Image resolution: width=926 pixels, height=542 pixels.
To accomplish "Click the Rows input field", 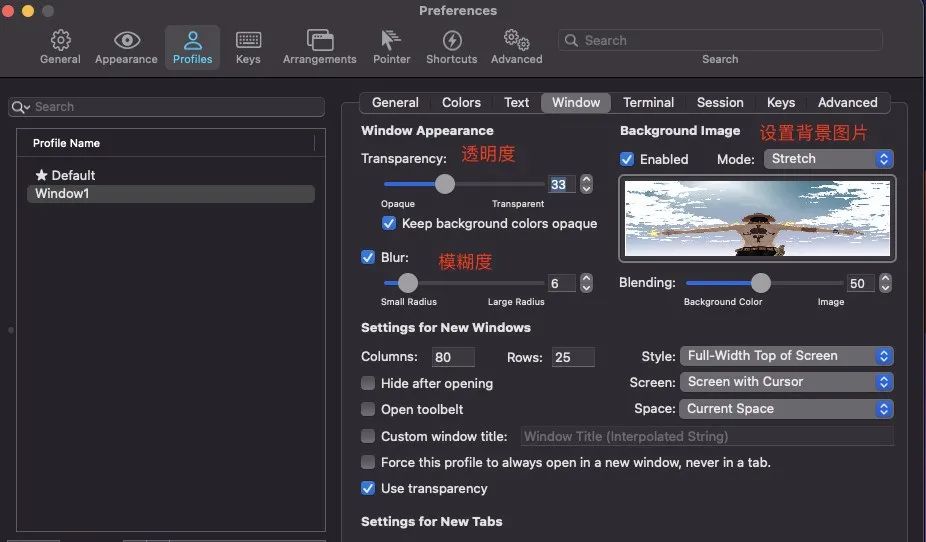I will (573, 357).
